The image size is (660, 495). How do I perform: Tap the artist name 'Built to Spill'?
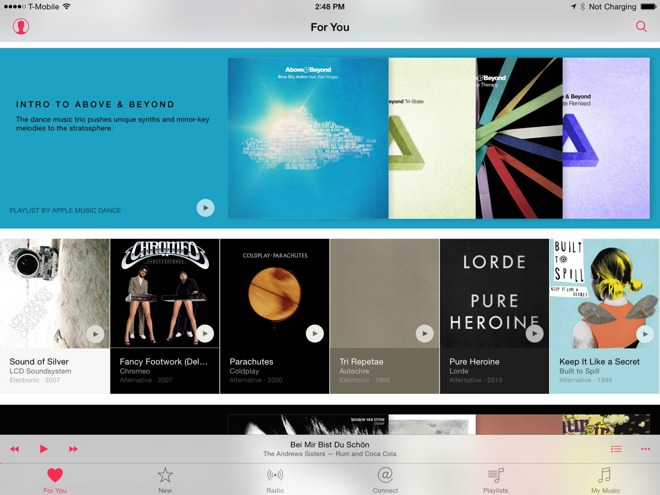click(x=579, y=371)
